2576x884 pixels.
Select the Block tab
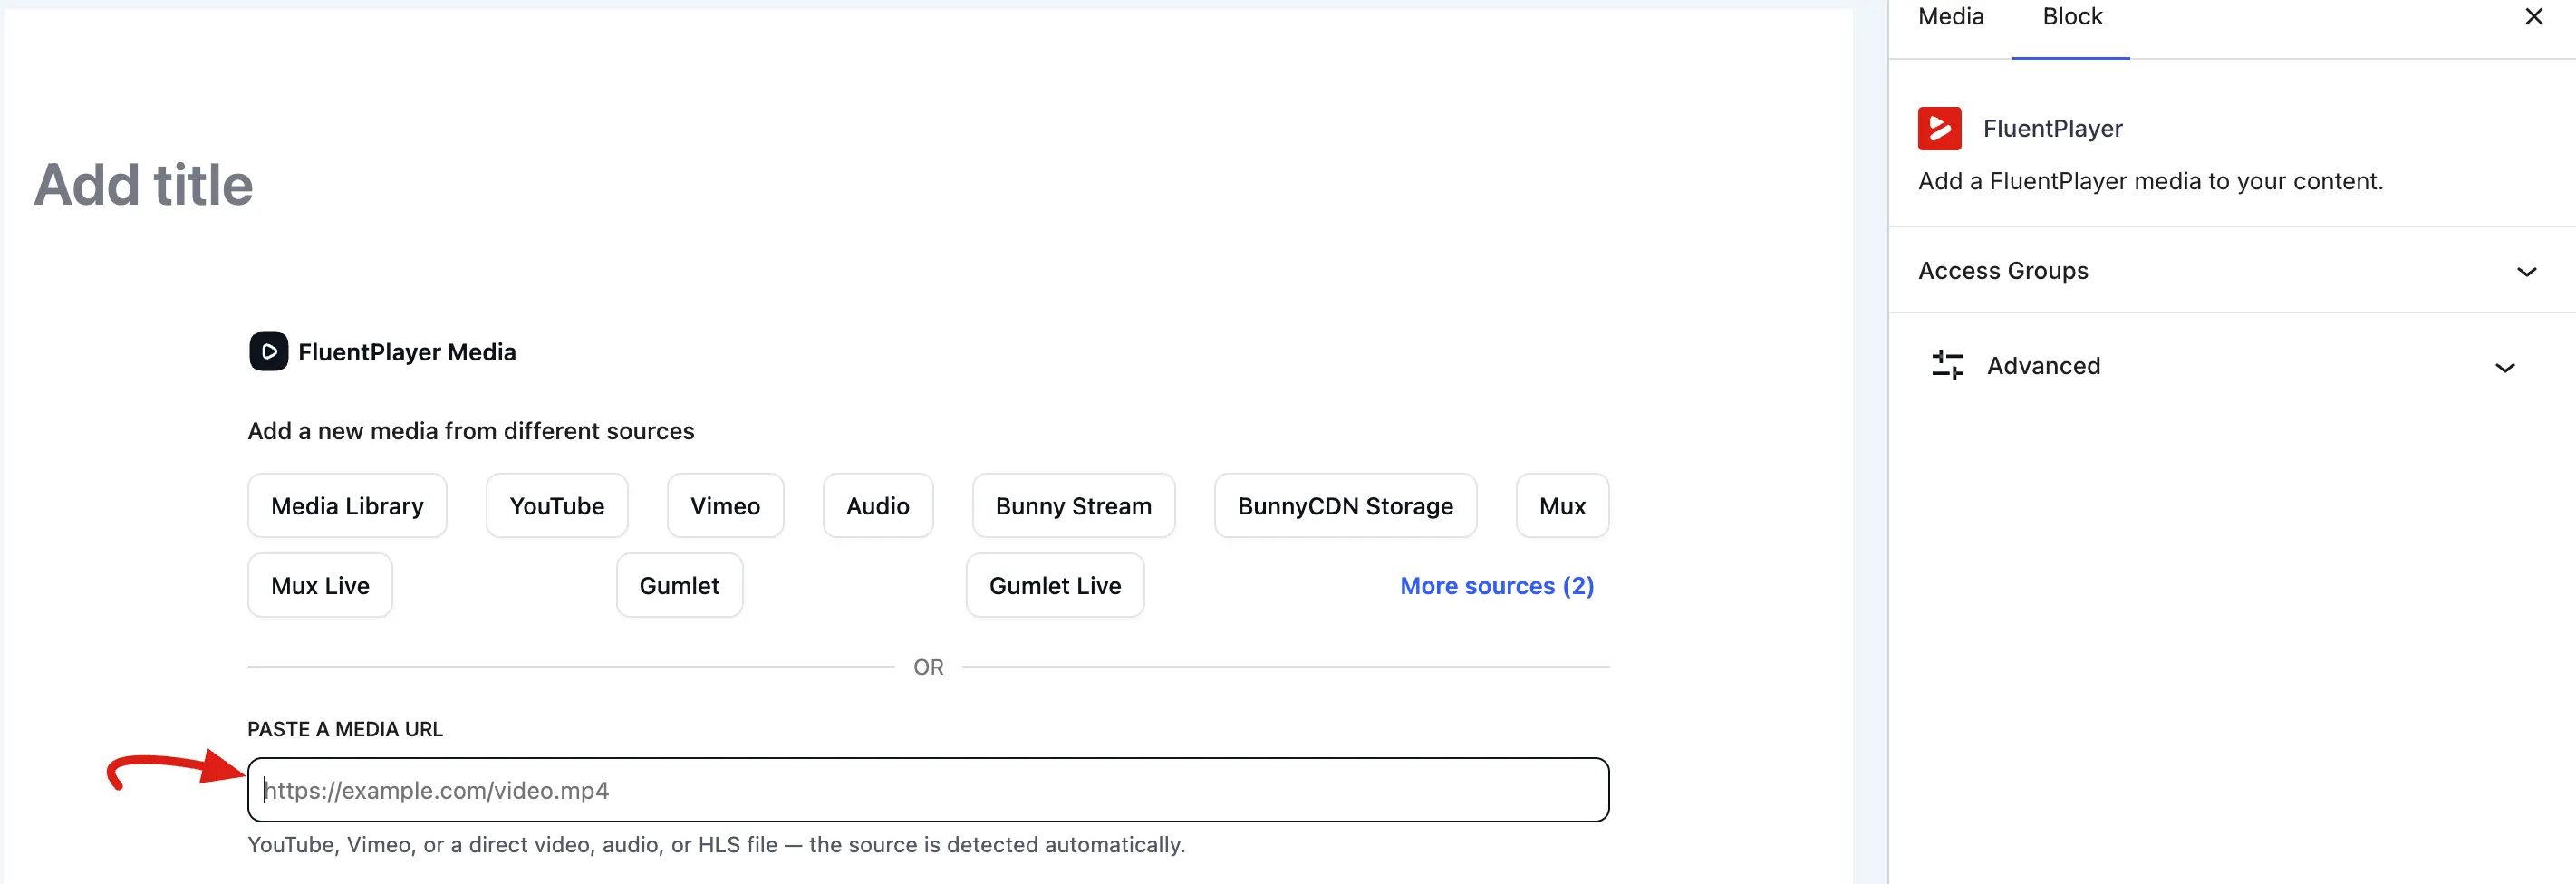point(2071,17)
